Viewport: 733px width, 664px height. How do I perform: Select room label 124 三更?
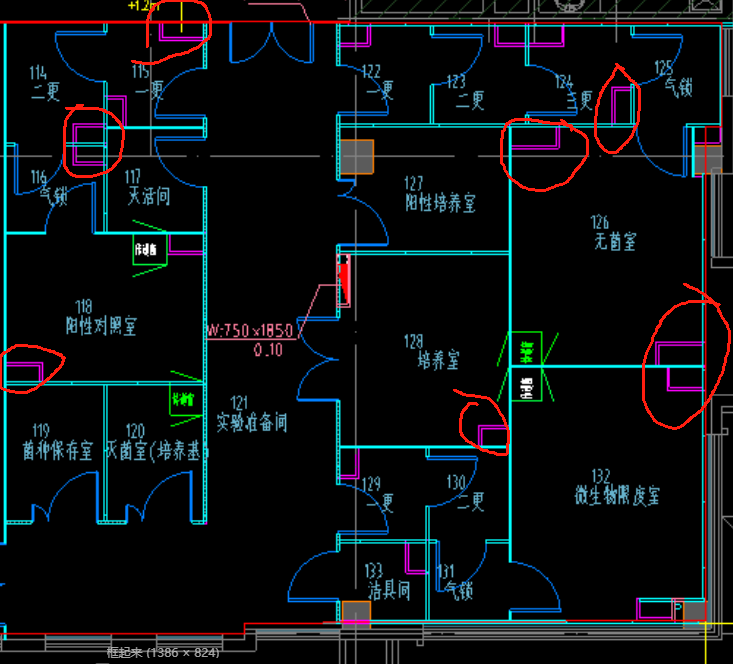(x=575, y=93)
